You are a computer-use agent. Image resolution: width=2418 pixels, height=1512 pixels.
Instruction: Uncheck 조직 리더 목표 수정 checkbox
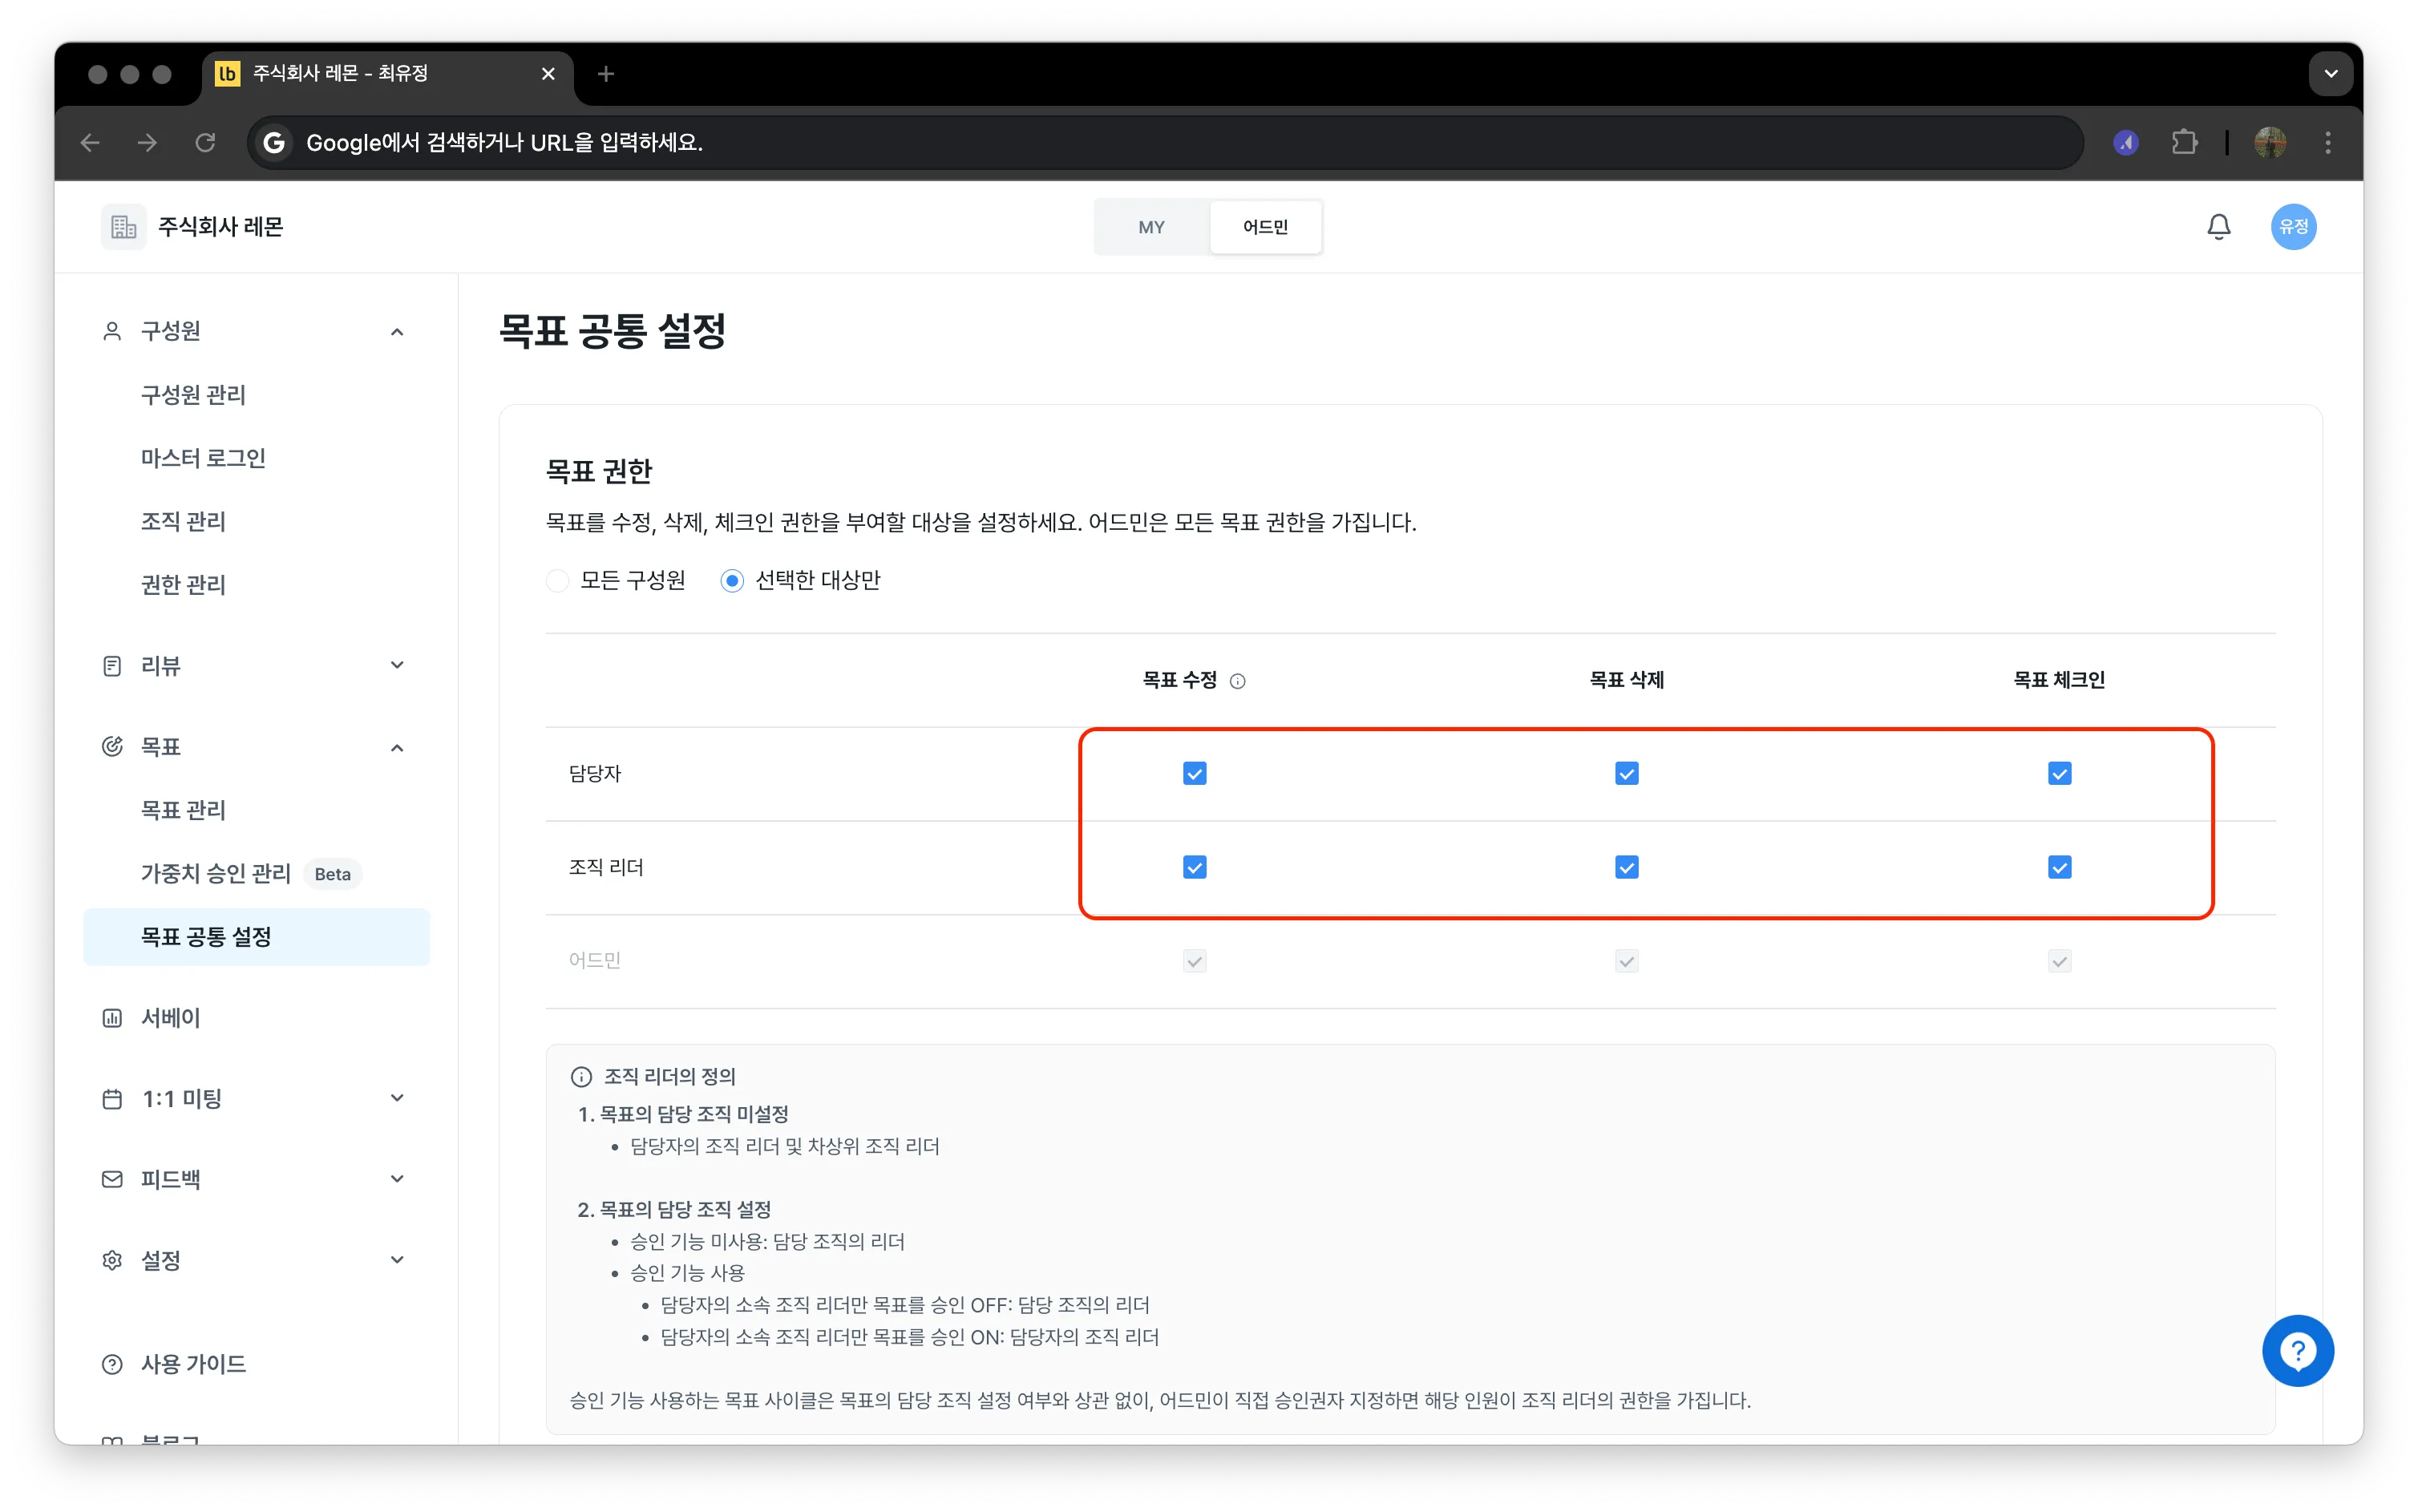tap(1194, 867)
